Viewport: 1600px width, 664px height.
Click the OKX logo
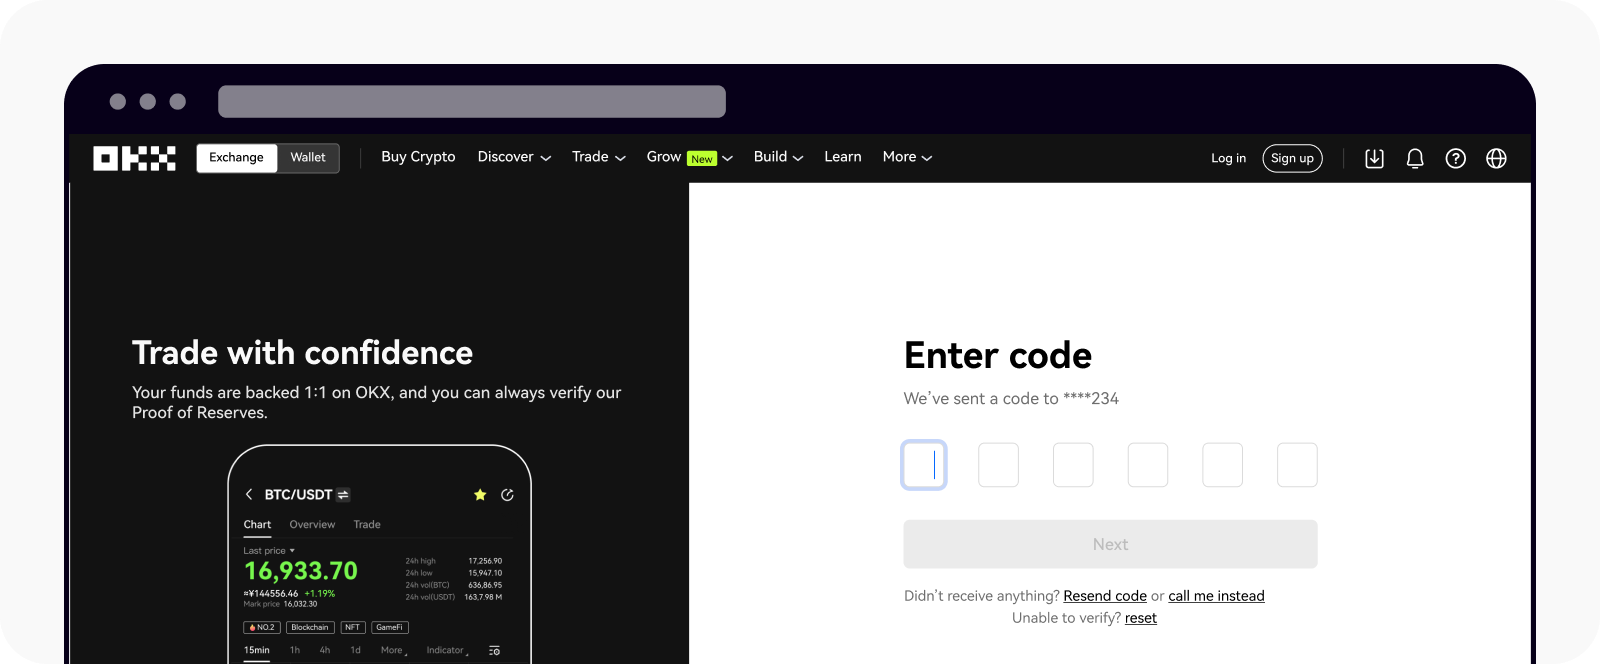pos(134,158)
